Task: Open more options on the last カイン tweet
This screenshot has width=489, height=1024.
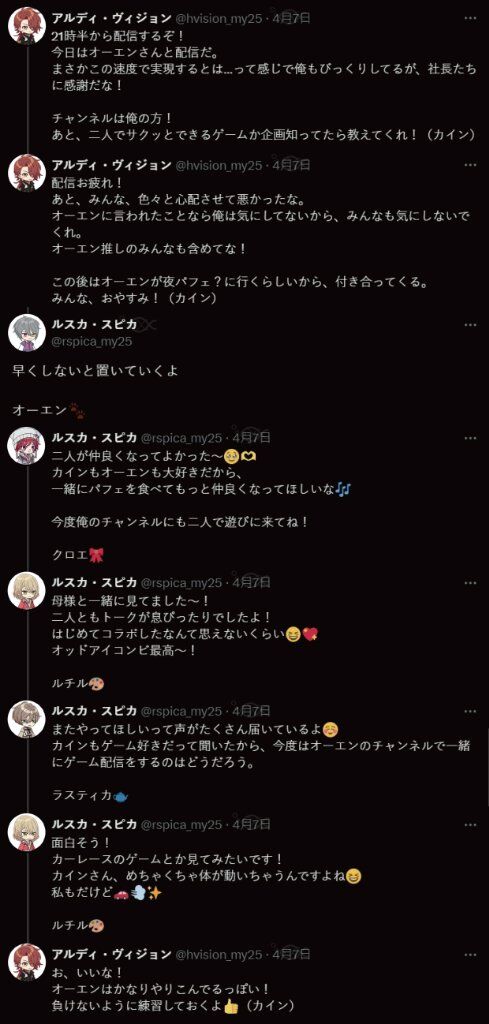Action: [470, 953]
